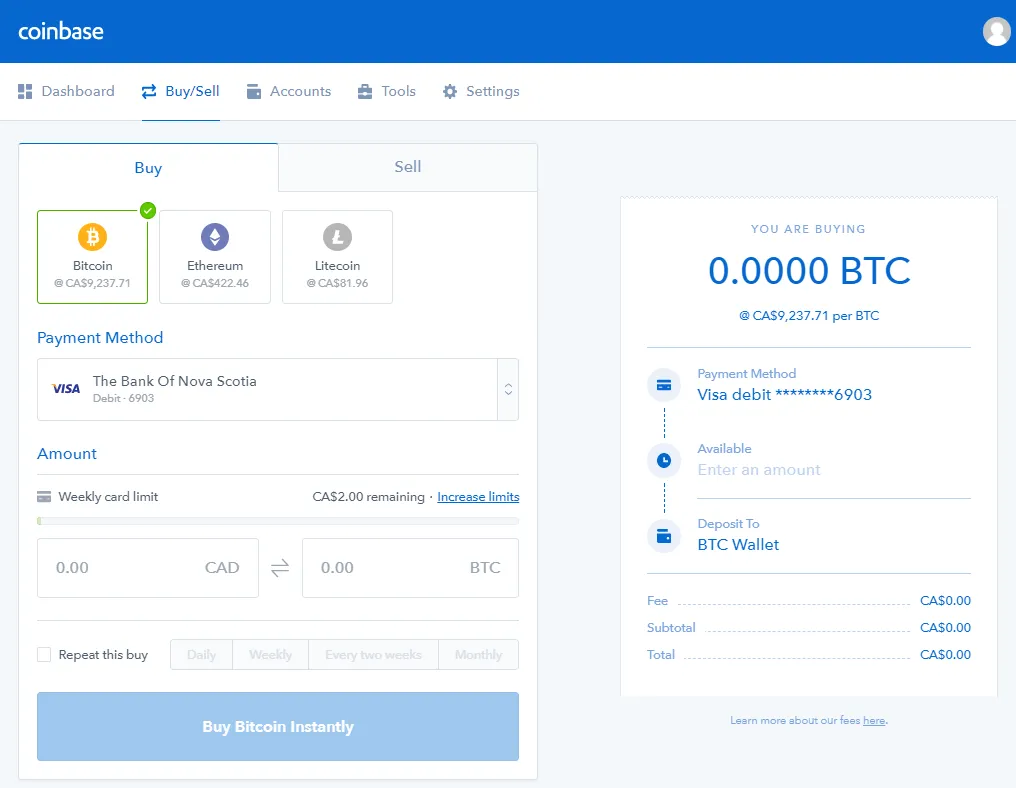This screenshot has width=1016, height=788.
Task: Click the Fee CA$0.00 value
Action: (945, 601)
